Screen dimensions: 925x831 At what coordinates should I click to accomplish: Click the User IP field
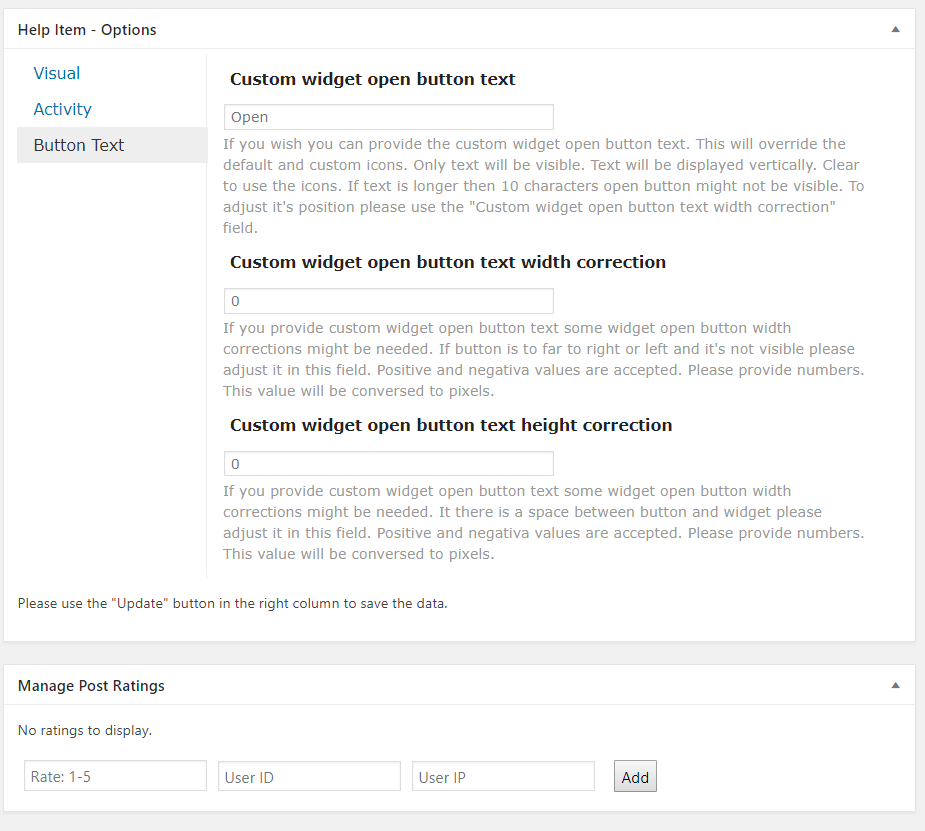[503, 777]
